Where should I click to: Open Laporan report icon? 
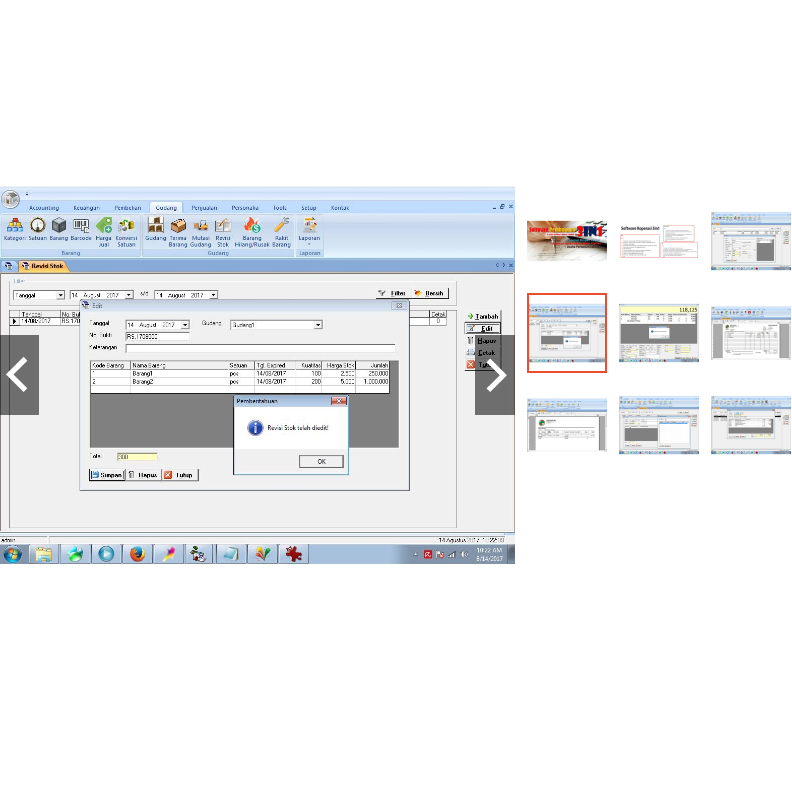coord(309,231)
